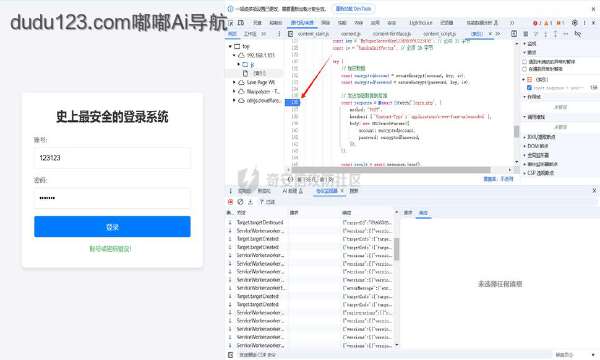Toggle the device toolbar icon

pos(241,23)
